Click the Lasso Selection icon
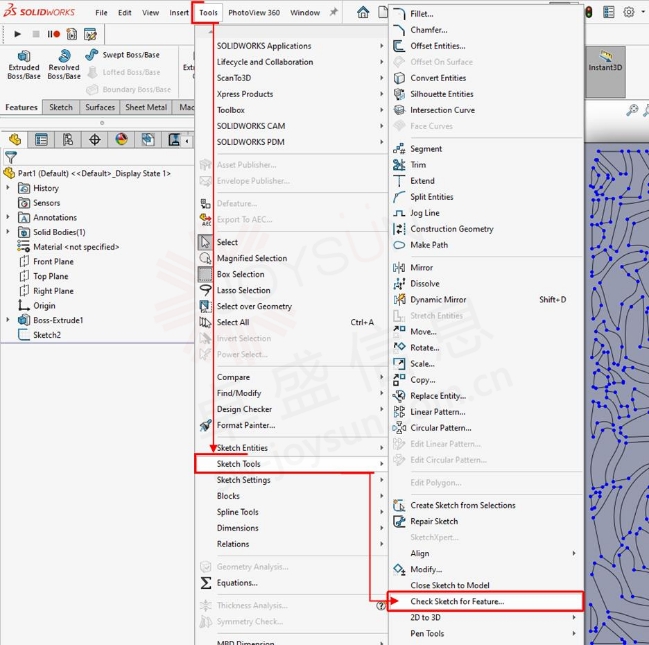This screenshot has width=649, height=645. (205, 290)
